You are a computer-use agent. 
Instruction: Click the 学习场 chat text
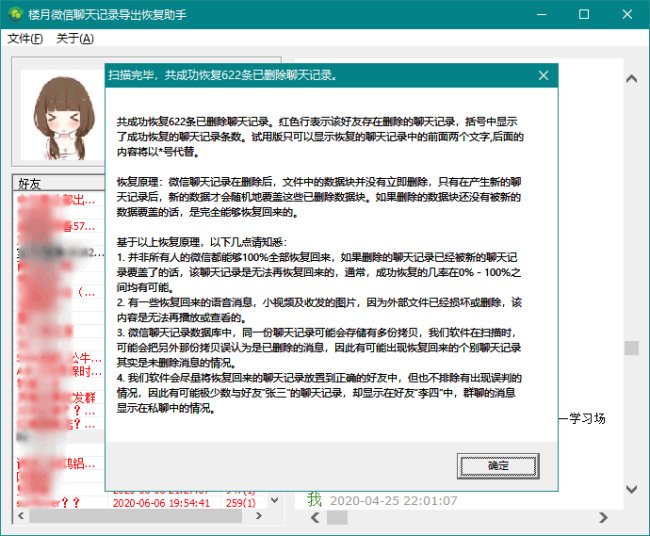click(587, 418)
